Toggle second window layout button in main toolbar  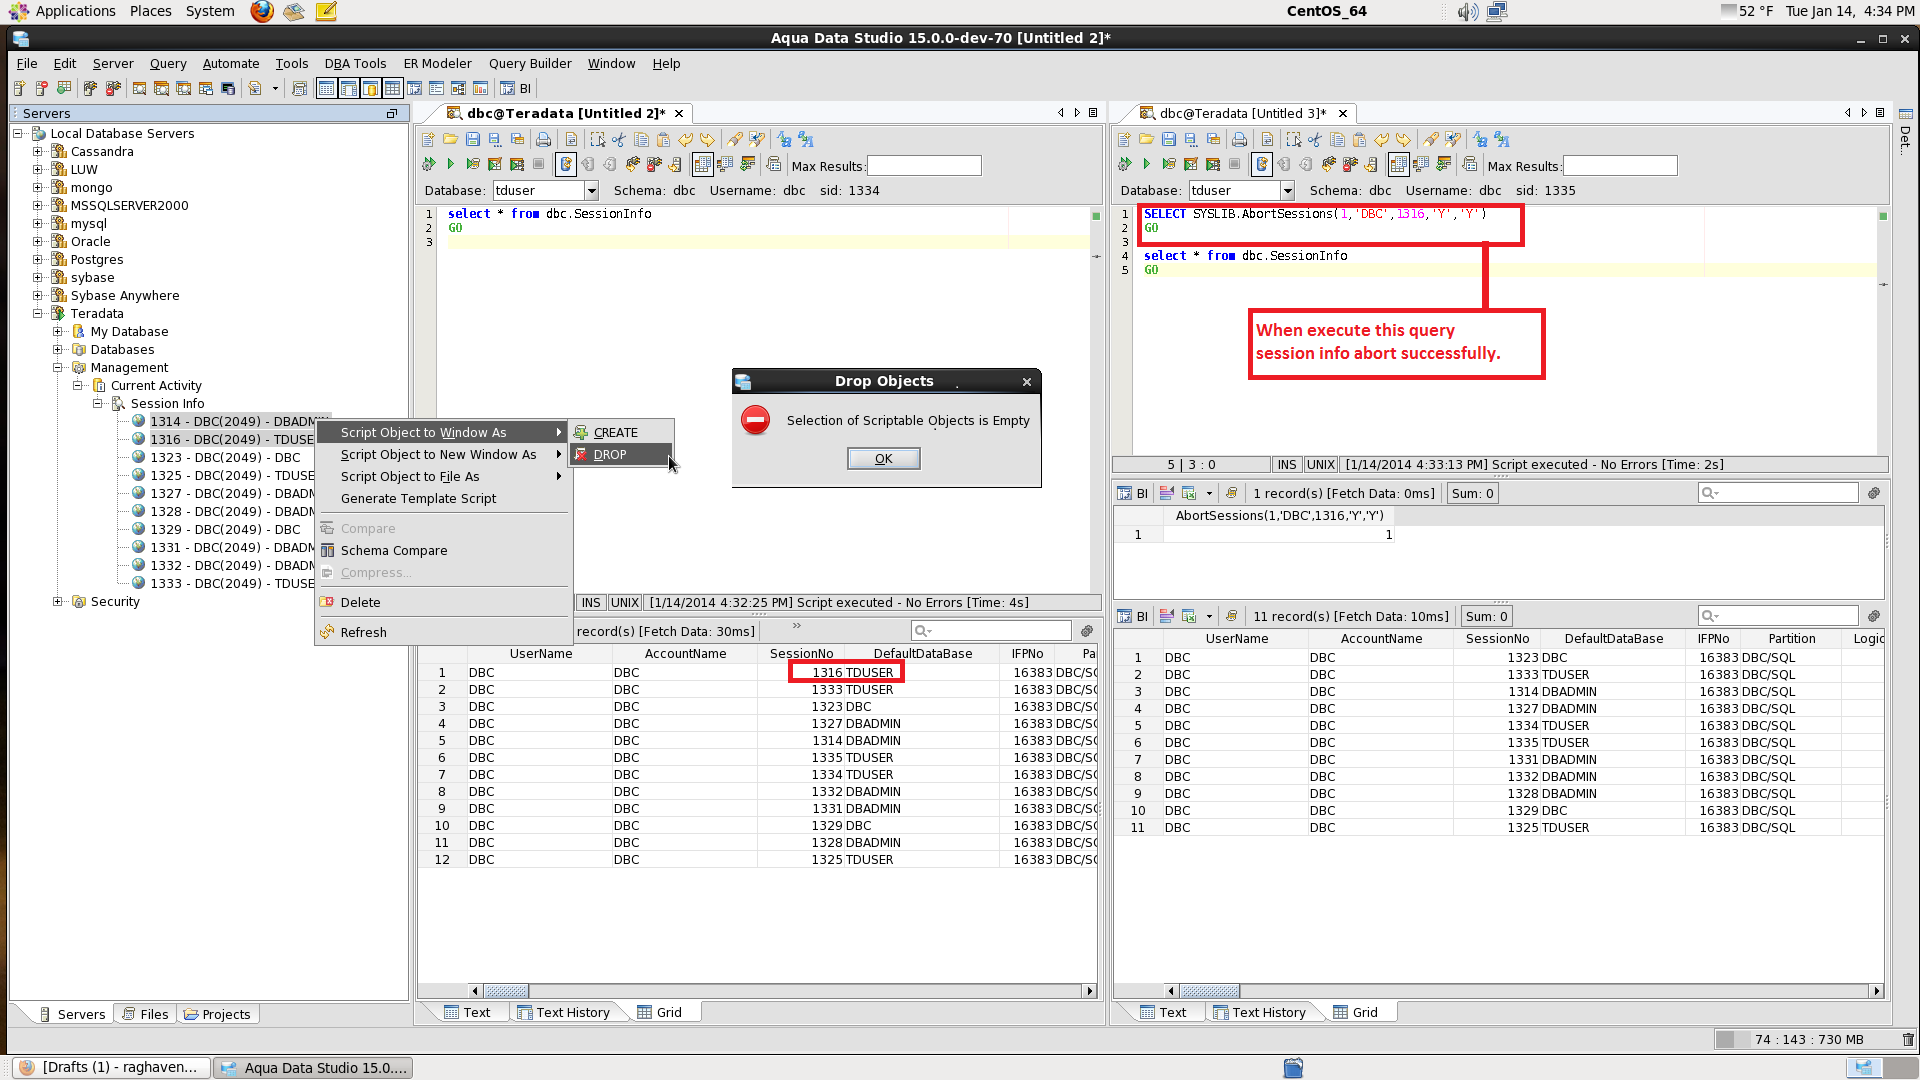click(348, 89)
